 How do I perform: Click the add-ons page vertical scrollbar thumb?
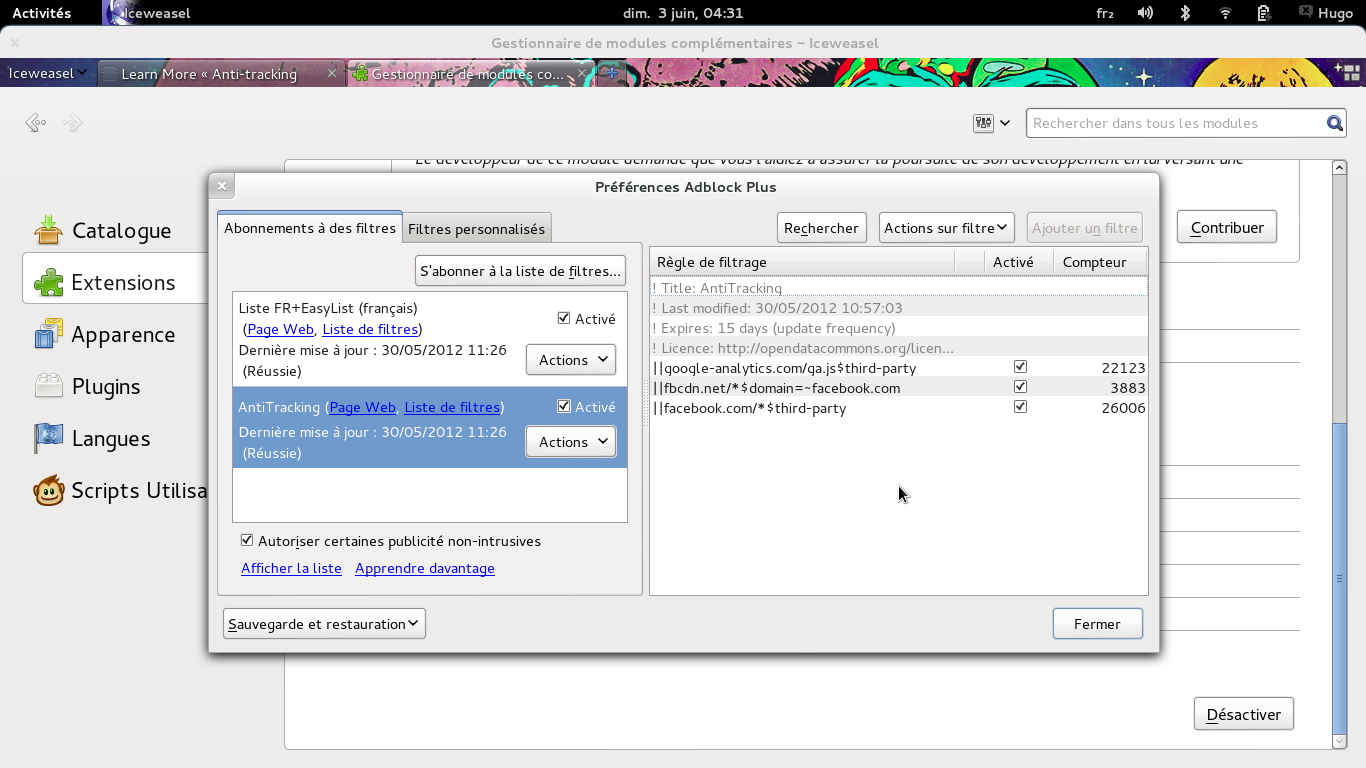[1340, 577]
